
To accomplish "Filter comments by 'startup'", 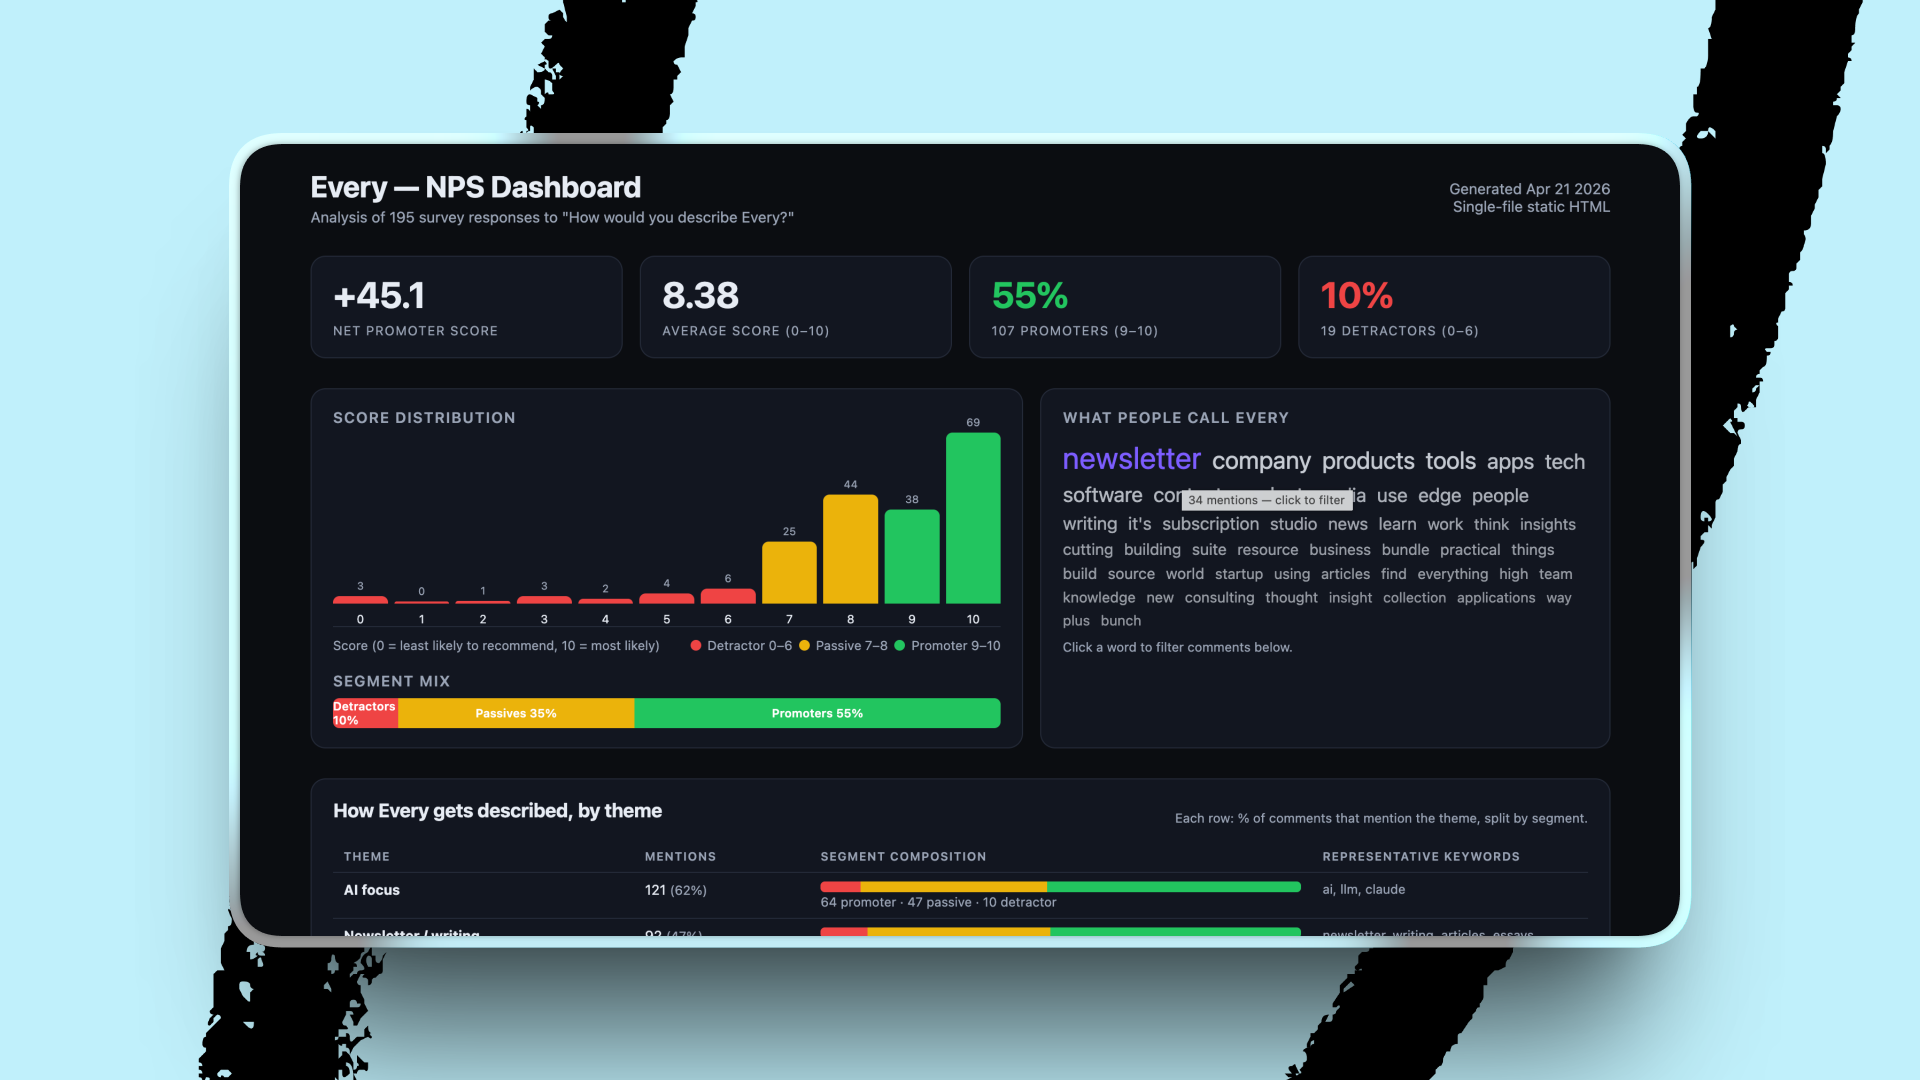I will point(1238,574).
